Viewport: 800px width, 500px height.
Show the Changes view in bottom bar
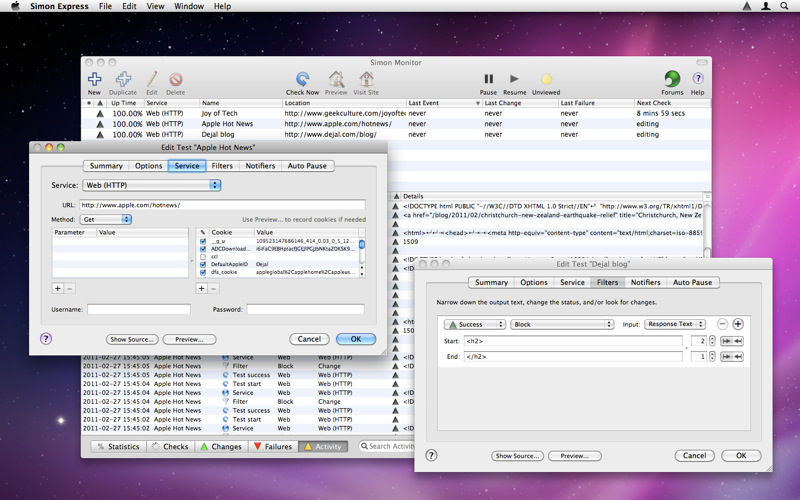coord(221,446)
